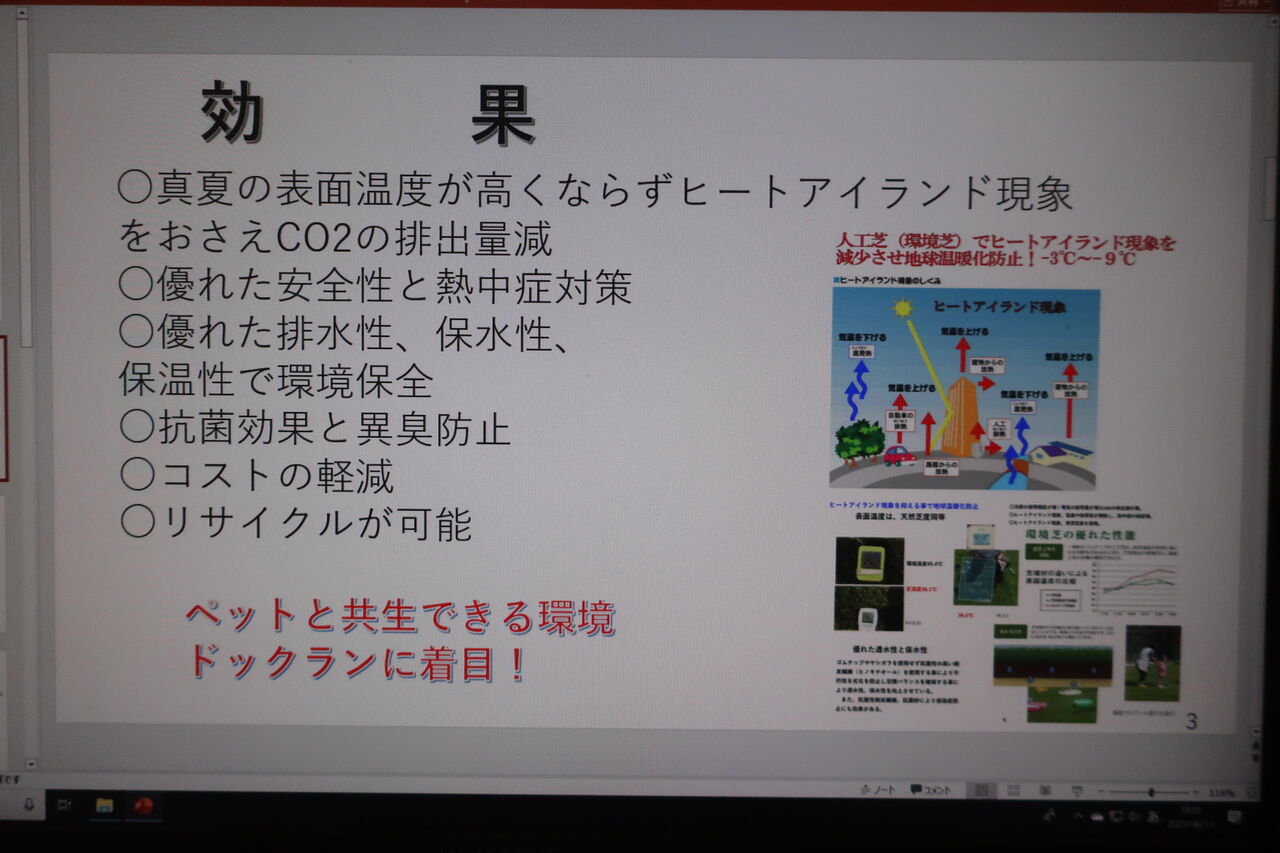Image resolution: width=1280 pixels, height=853 pixels.
Task: Open Task View on the taskbar
Action: click(x=65, y=806)
